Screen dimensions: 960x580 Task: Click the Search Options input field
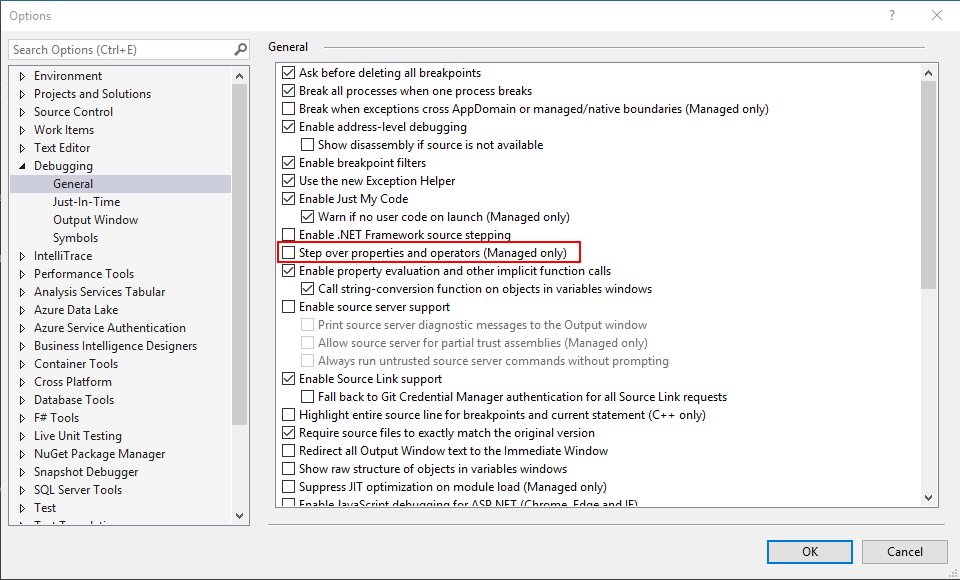(x=120, y=49)
